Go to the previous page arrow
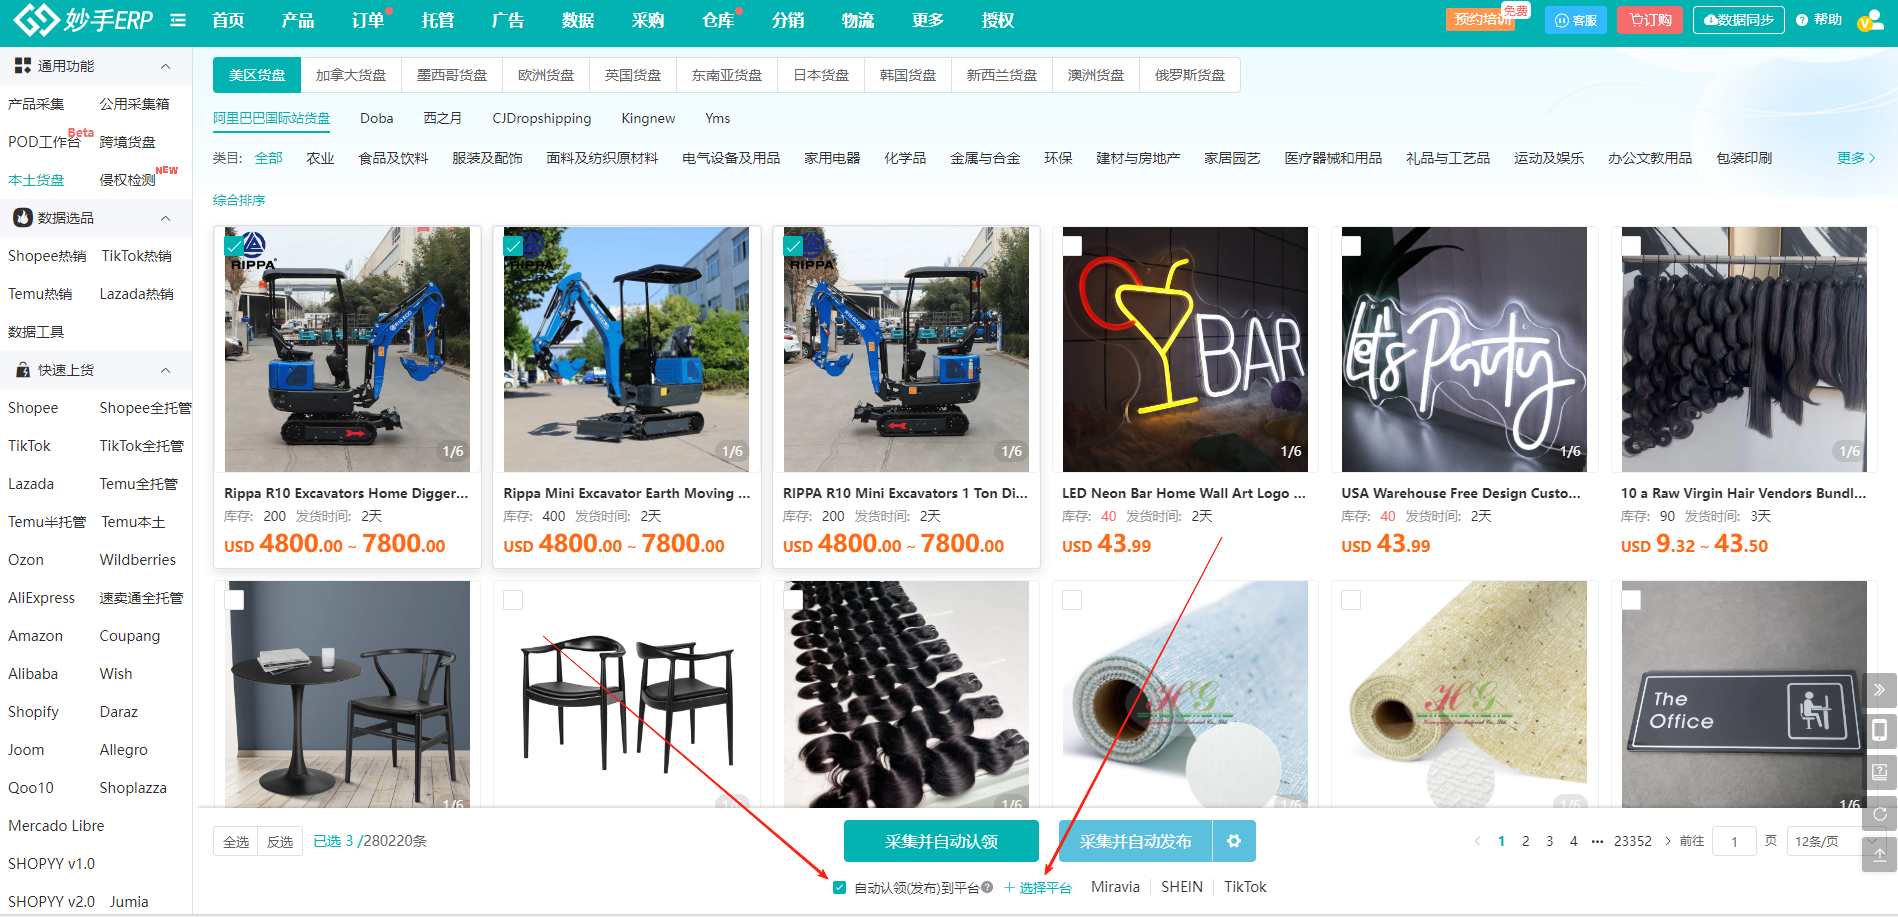The height and width of the screenshot is (917, 1898). [x=1477, y=841]
